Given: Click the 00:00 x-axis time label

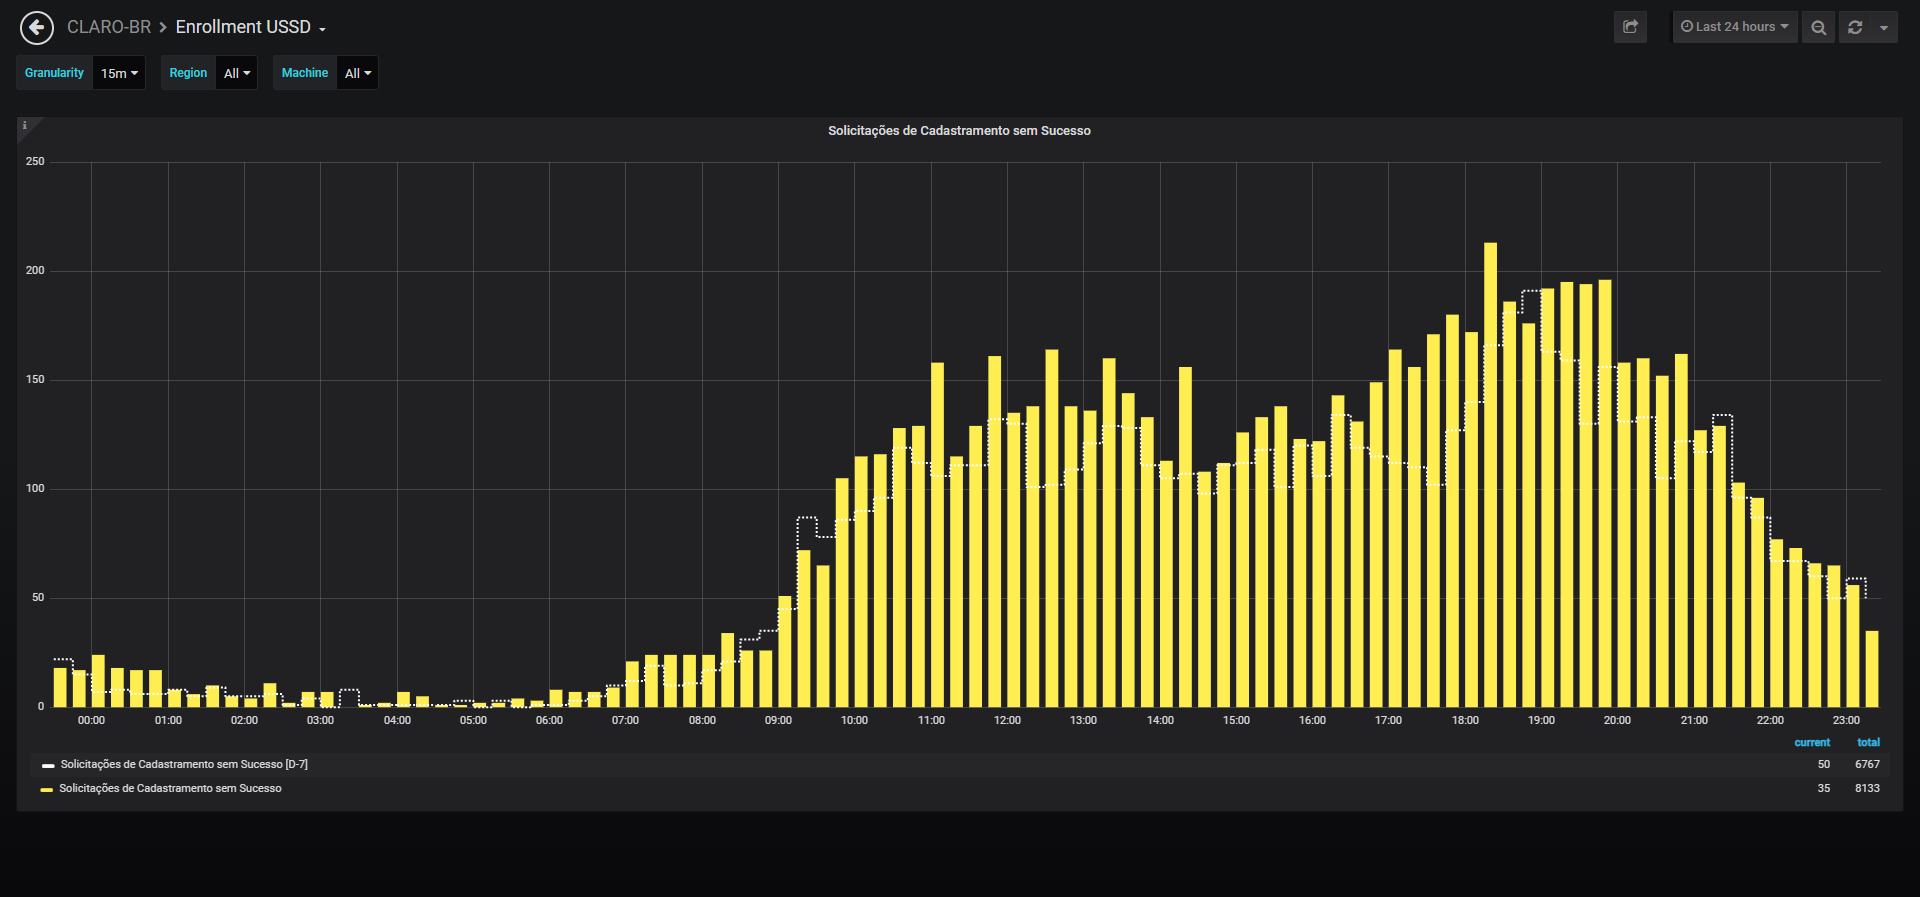Looking at the screenshot, I should [91, 720].
